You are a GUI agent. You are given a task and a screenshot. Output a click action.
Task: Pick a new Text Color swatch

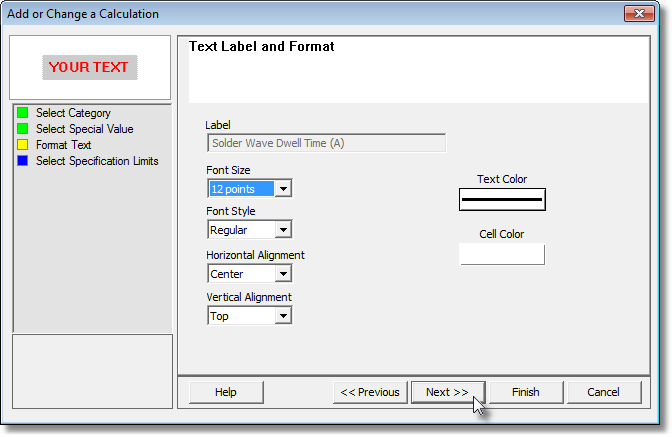pos(502,199)
